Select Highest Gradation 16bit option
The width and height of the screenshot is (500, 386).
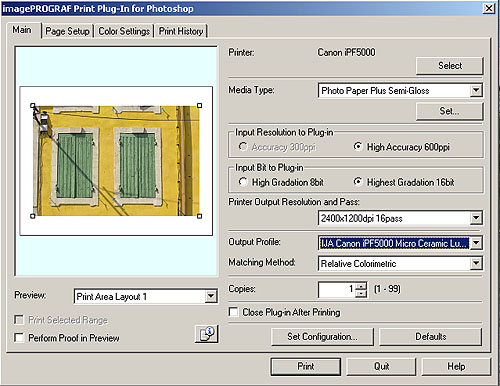pyautogui.click(x=358, y=182)
